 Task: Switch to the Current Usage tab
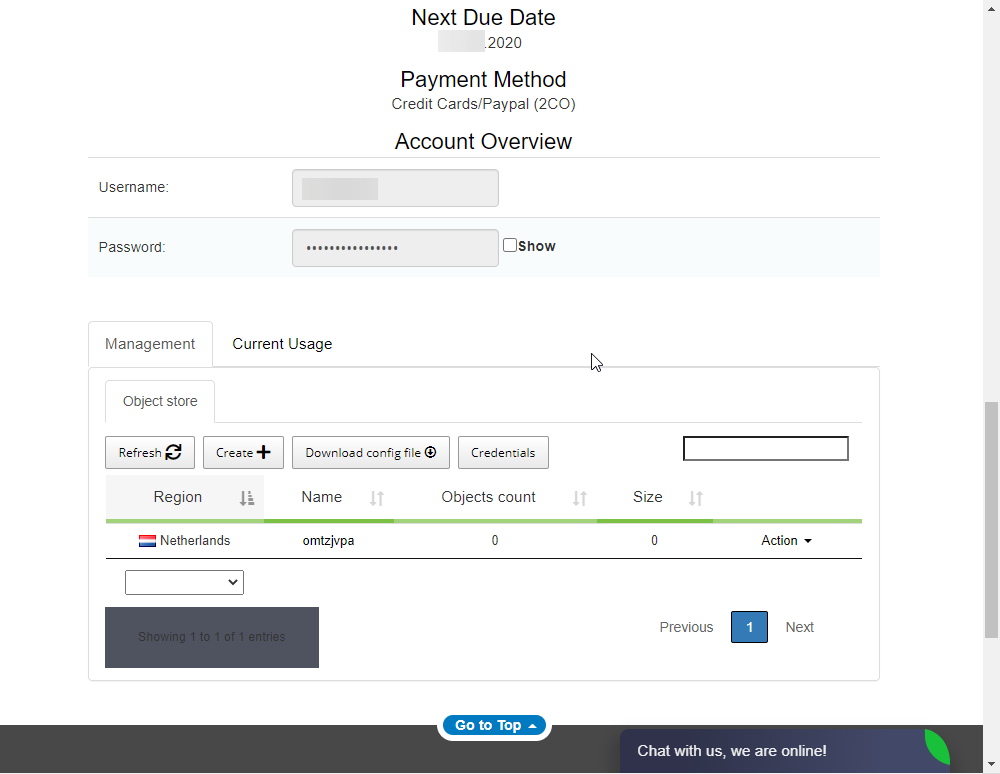[x=282, y=344]
